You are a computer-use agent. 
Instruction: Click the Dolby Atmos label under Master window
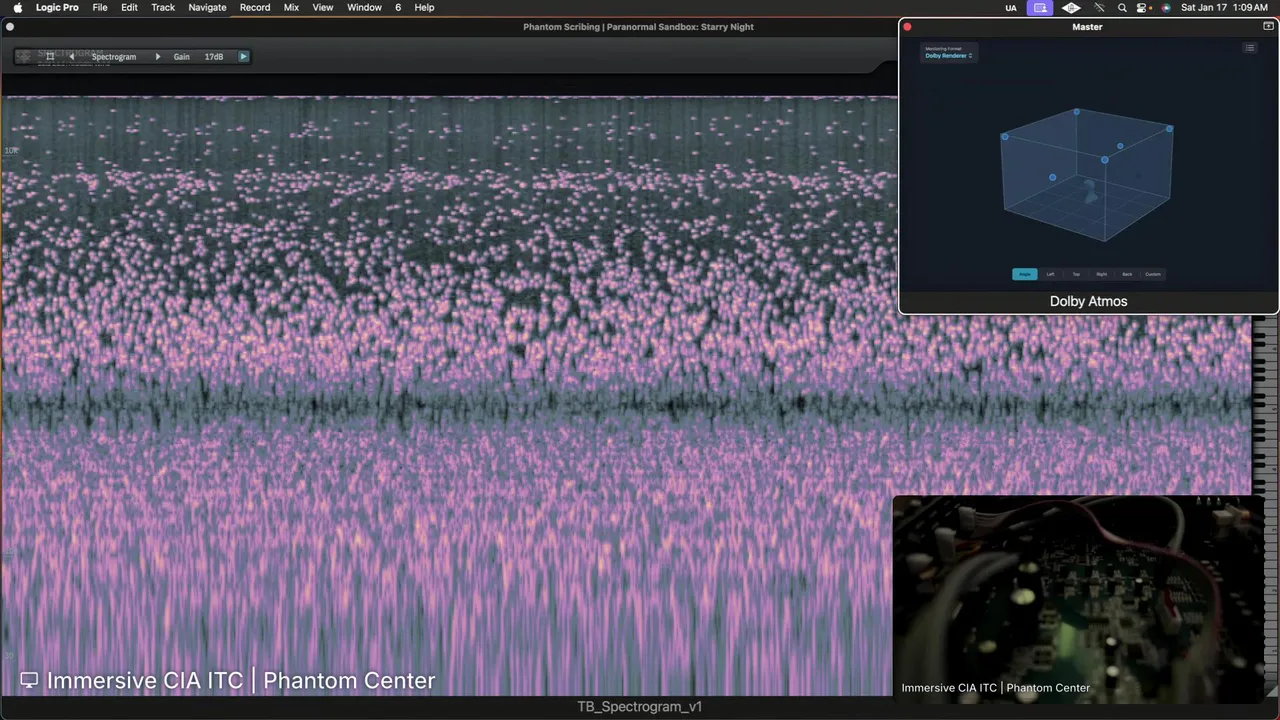click(1088, 301)
